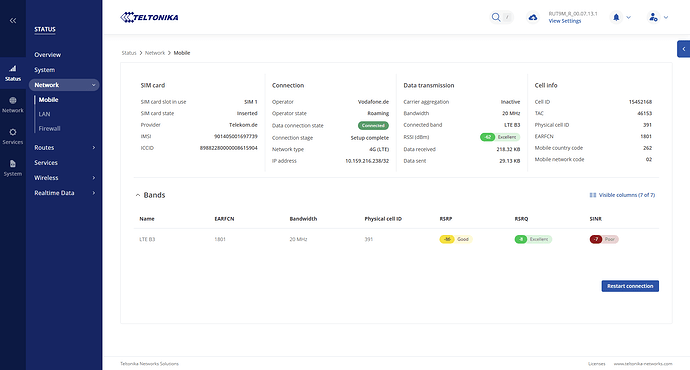Open Visible columns selector

(622, 195)
